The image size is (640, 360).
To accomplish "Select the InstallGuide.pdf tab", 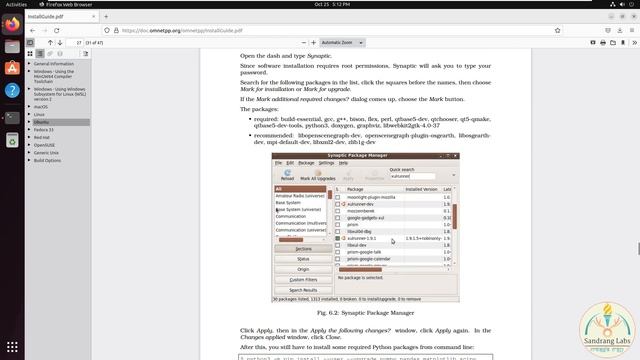I will 62,17.
